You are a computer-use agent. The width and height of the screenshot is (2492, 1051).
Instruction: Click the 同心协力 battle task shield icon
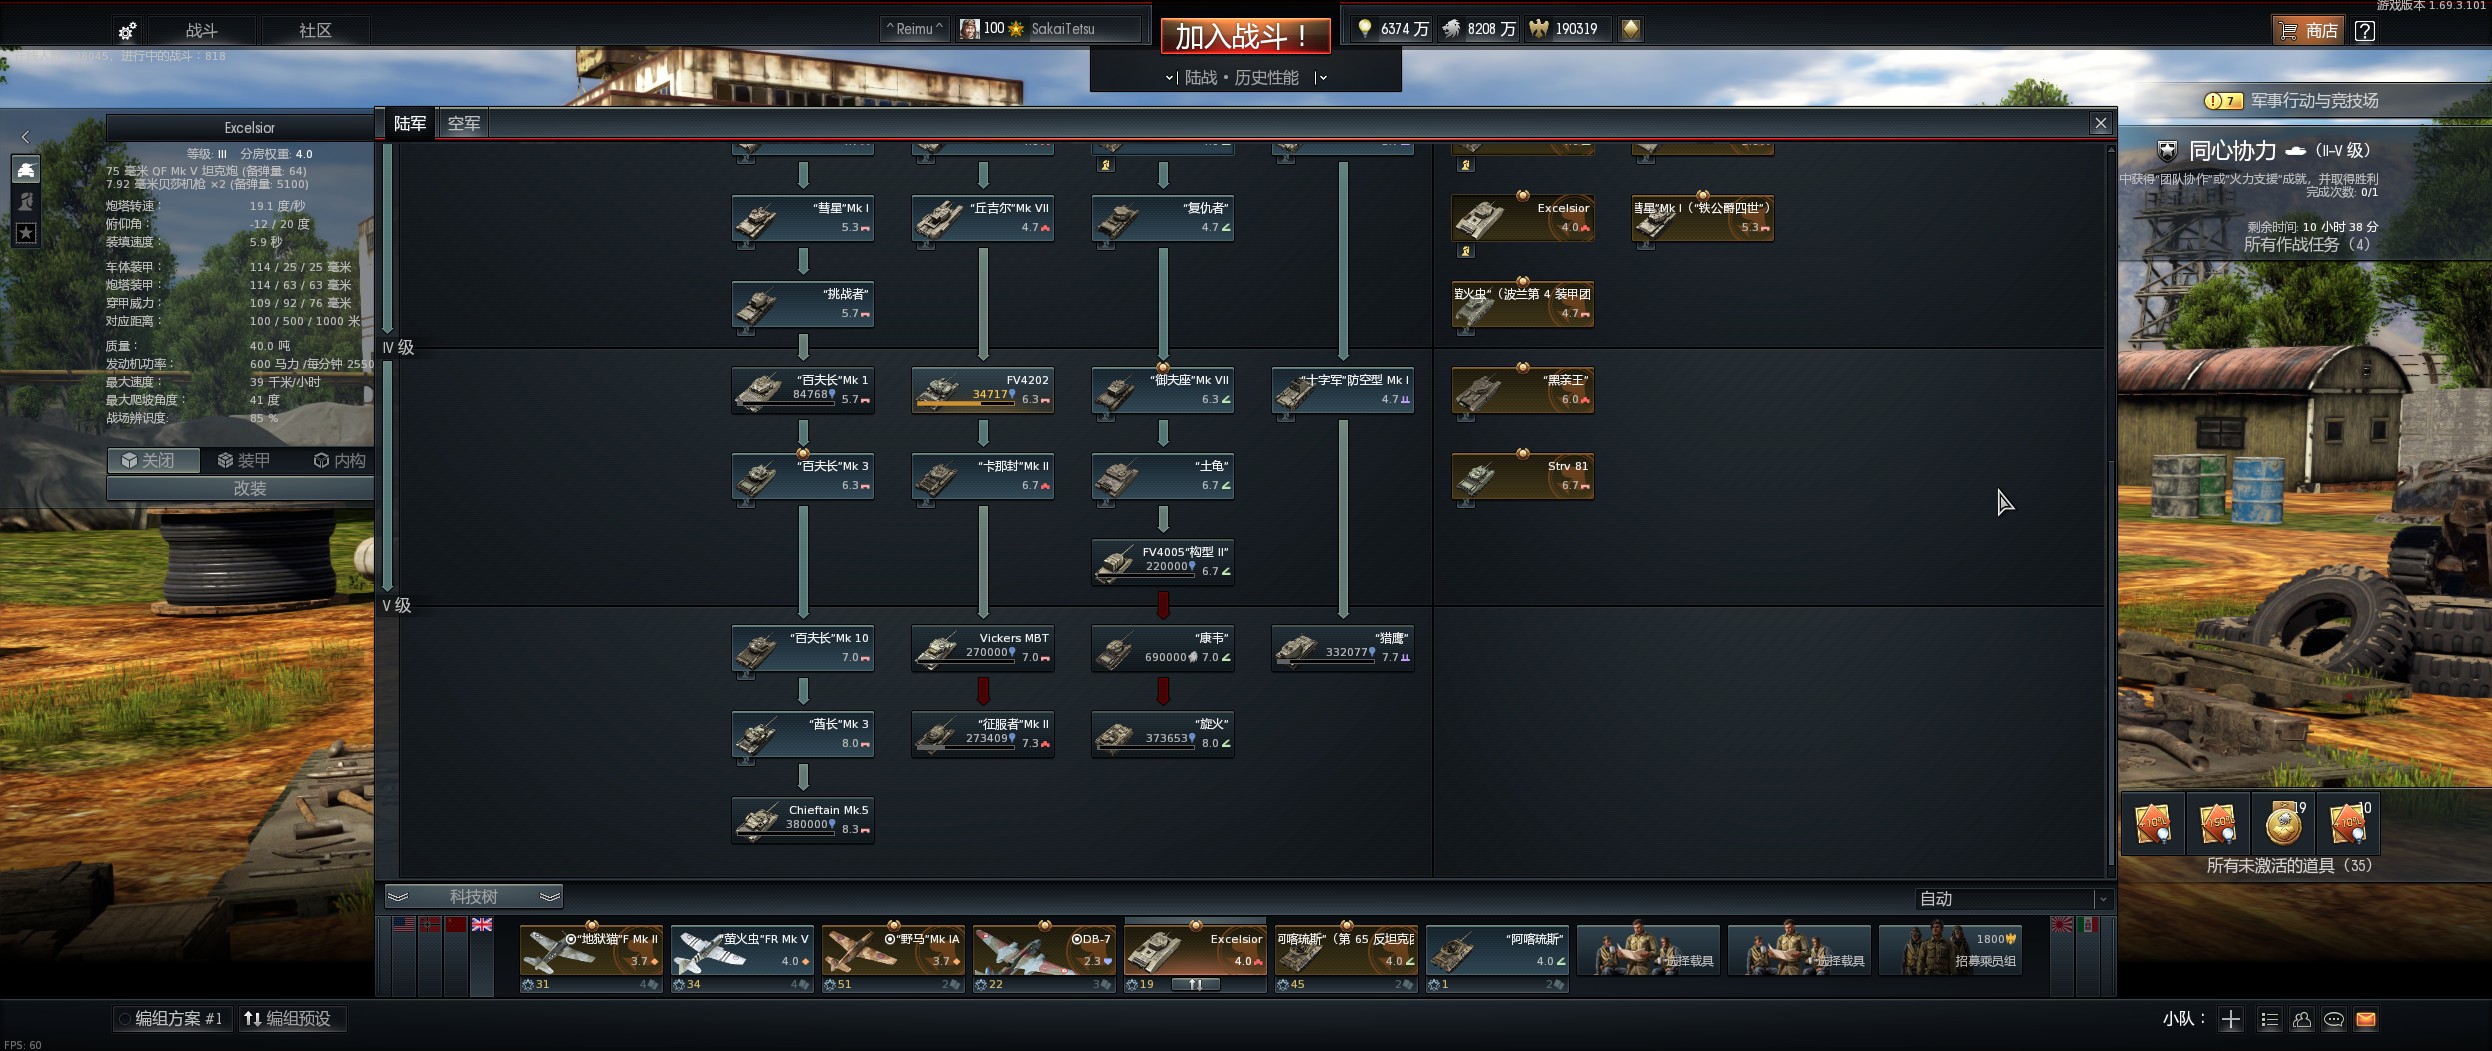click(x=2167, y=152)
